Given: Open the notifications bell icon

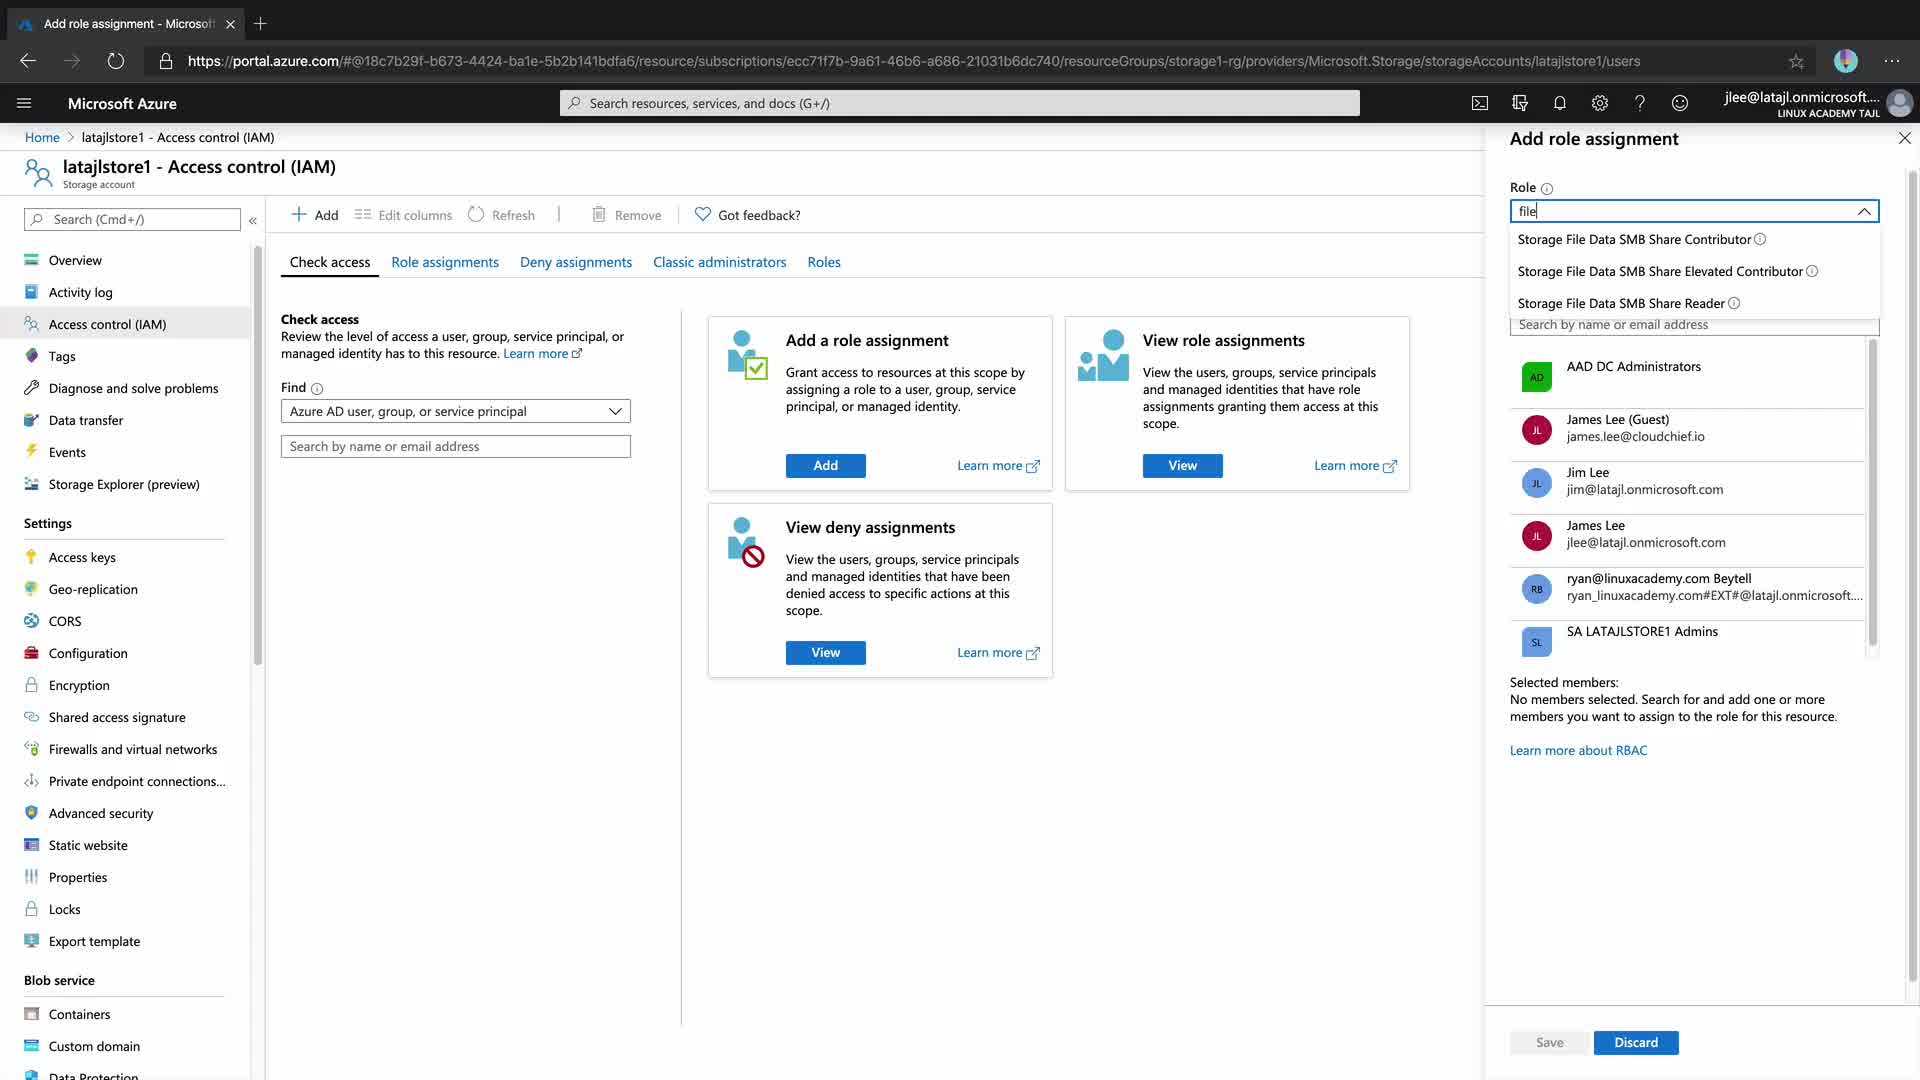Looking at the screenshot, I should [x=1559, y=103].
